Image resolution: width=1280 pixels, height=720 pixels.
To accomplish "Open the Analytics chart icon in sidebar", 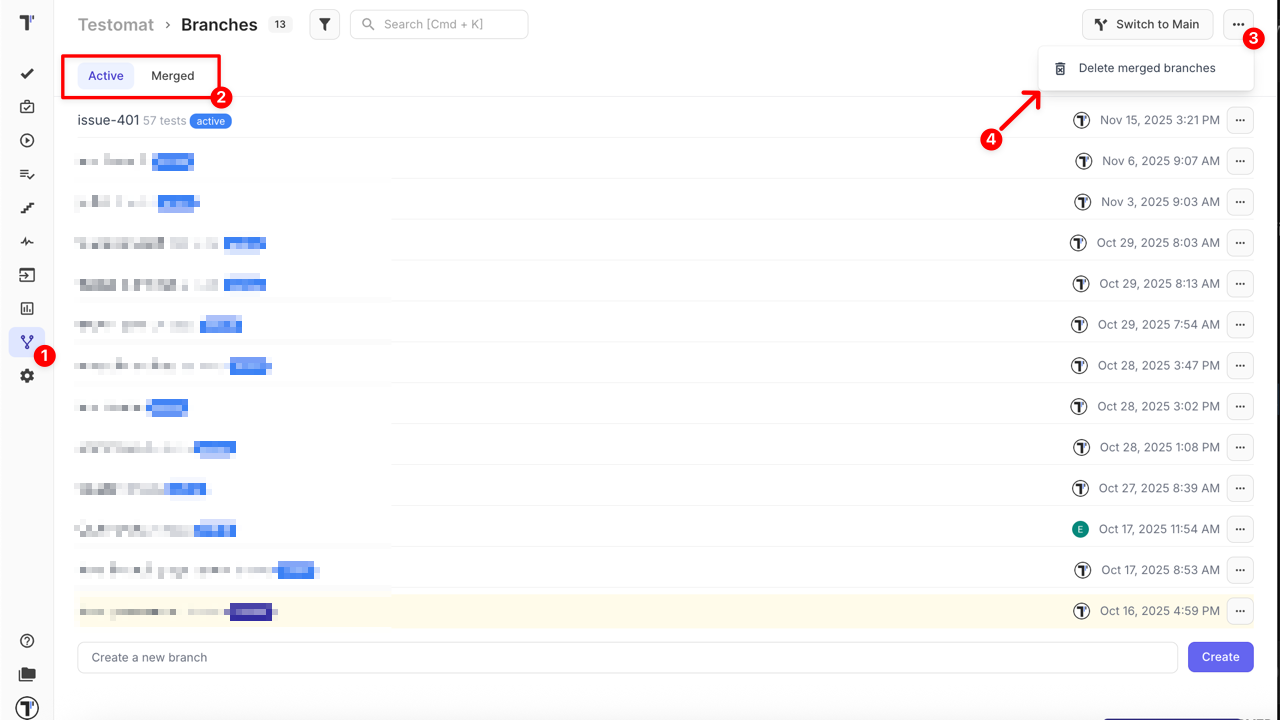I will 27,309.
